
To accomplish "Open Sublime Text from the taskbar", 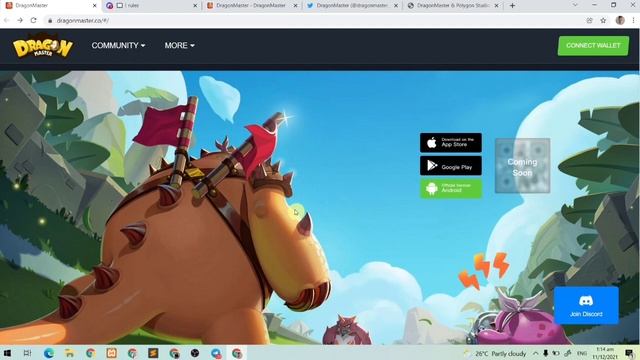I will (153, 353).
